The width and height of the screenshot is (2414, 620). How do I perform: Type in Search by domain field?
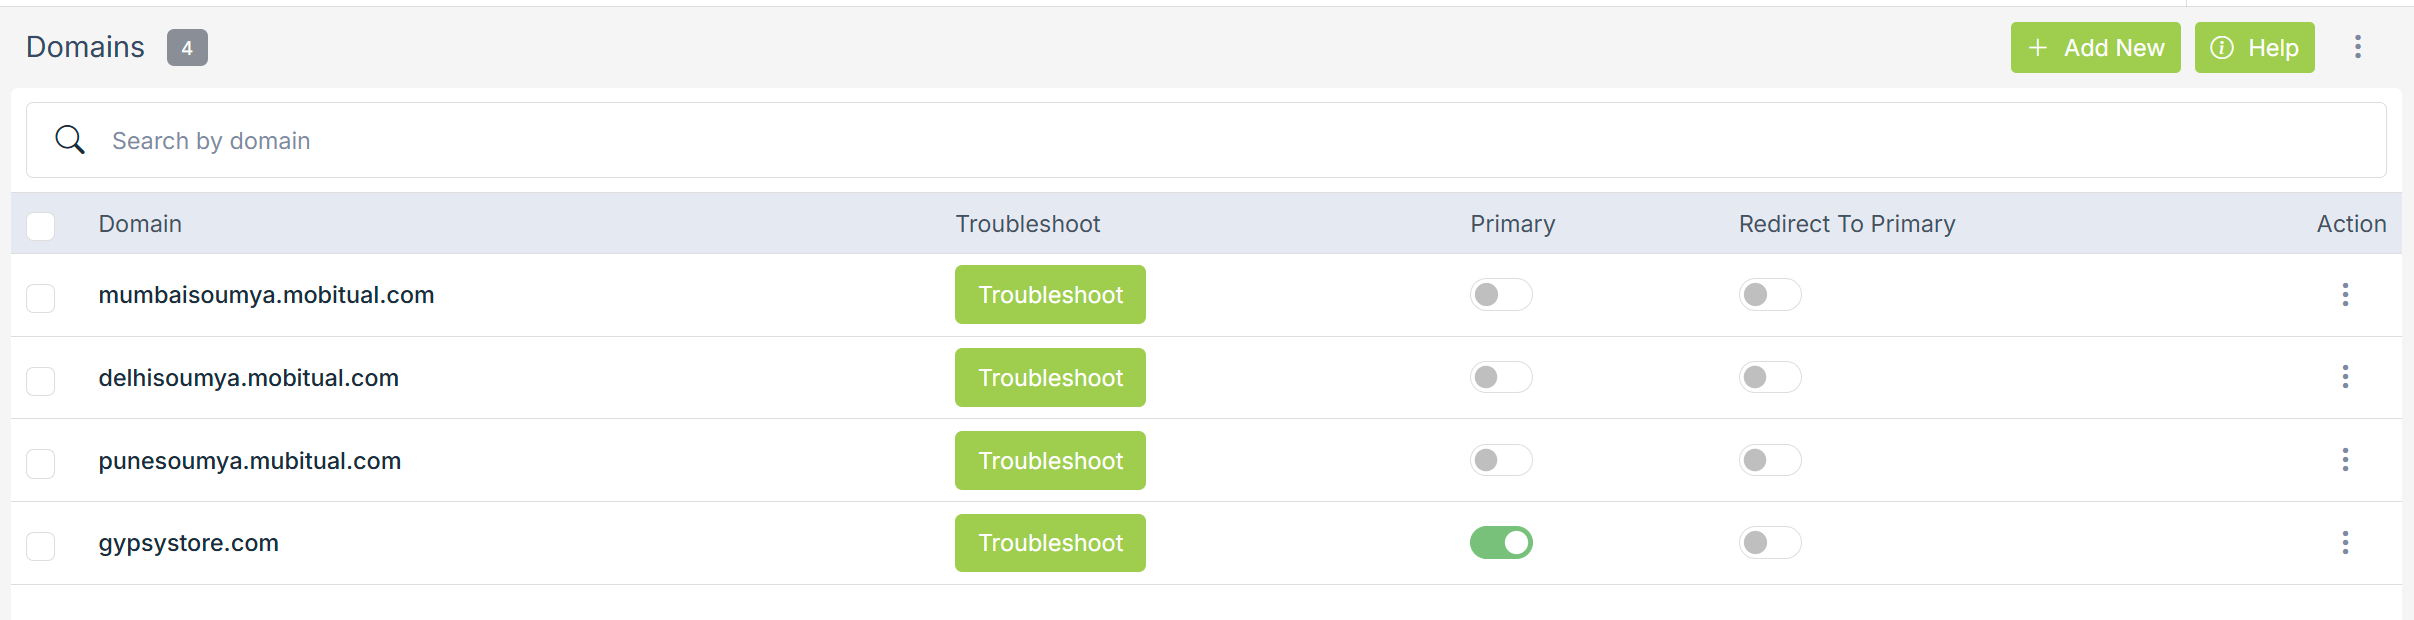tap(1200, 141)
